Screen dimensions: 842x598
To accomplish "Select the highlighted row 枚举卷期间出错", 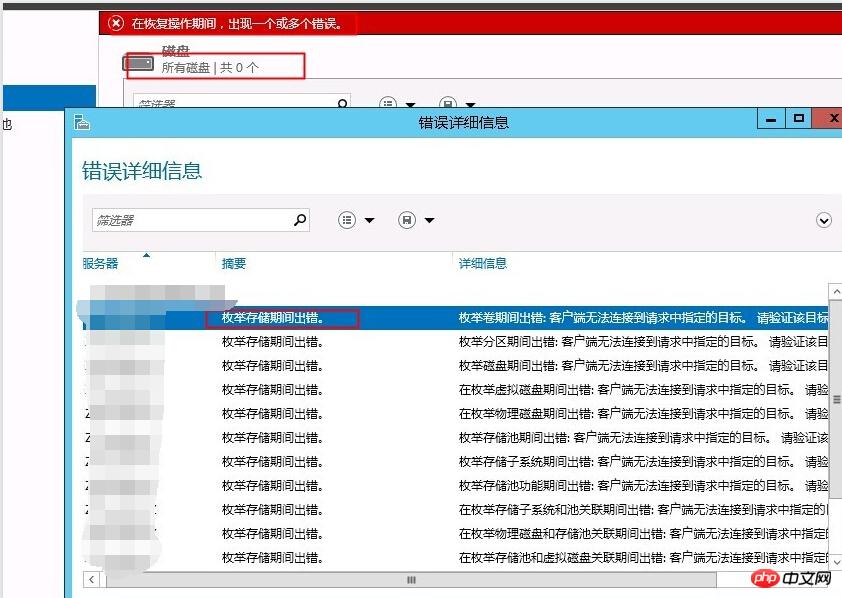I will (x=455, y=318).
